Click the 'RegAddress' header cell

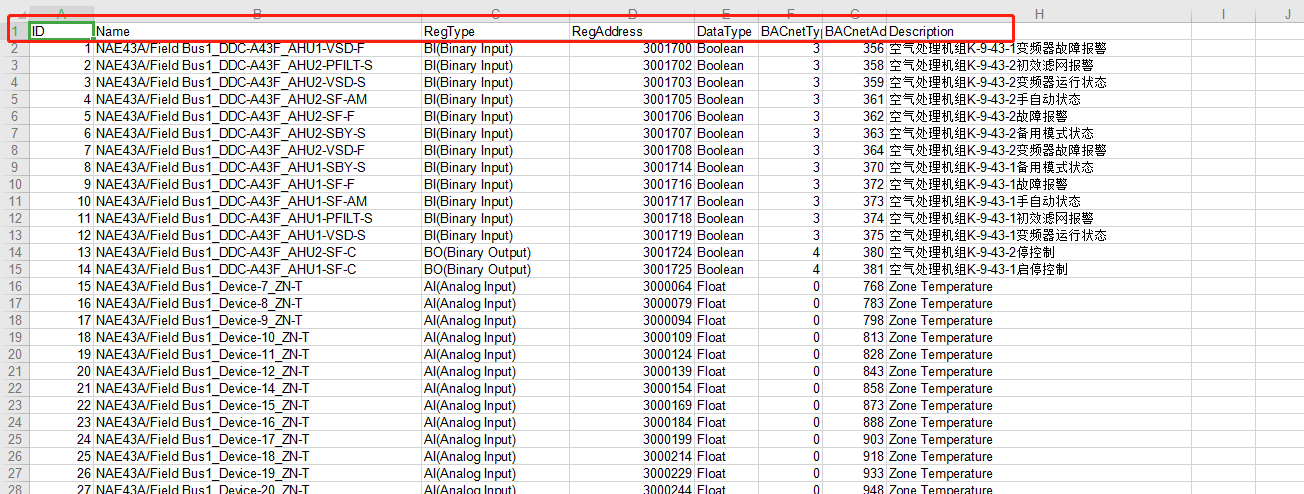(632, 32)
